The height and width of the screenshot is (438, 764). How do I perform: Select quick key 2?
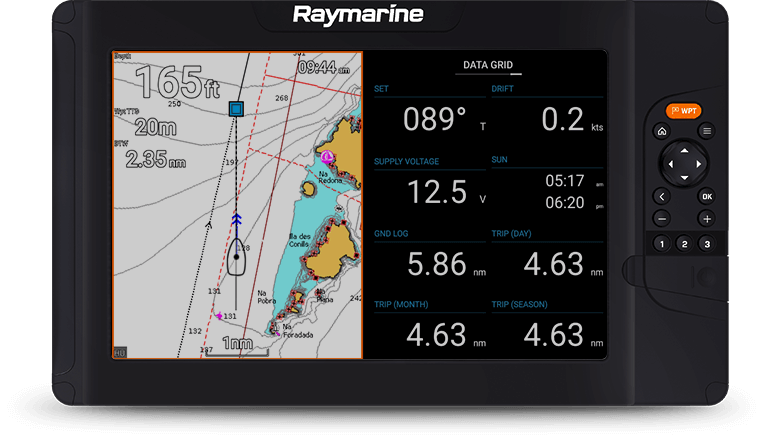[x=684, y=244]
